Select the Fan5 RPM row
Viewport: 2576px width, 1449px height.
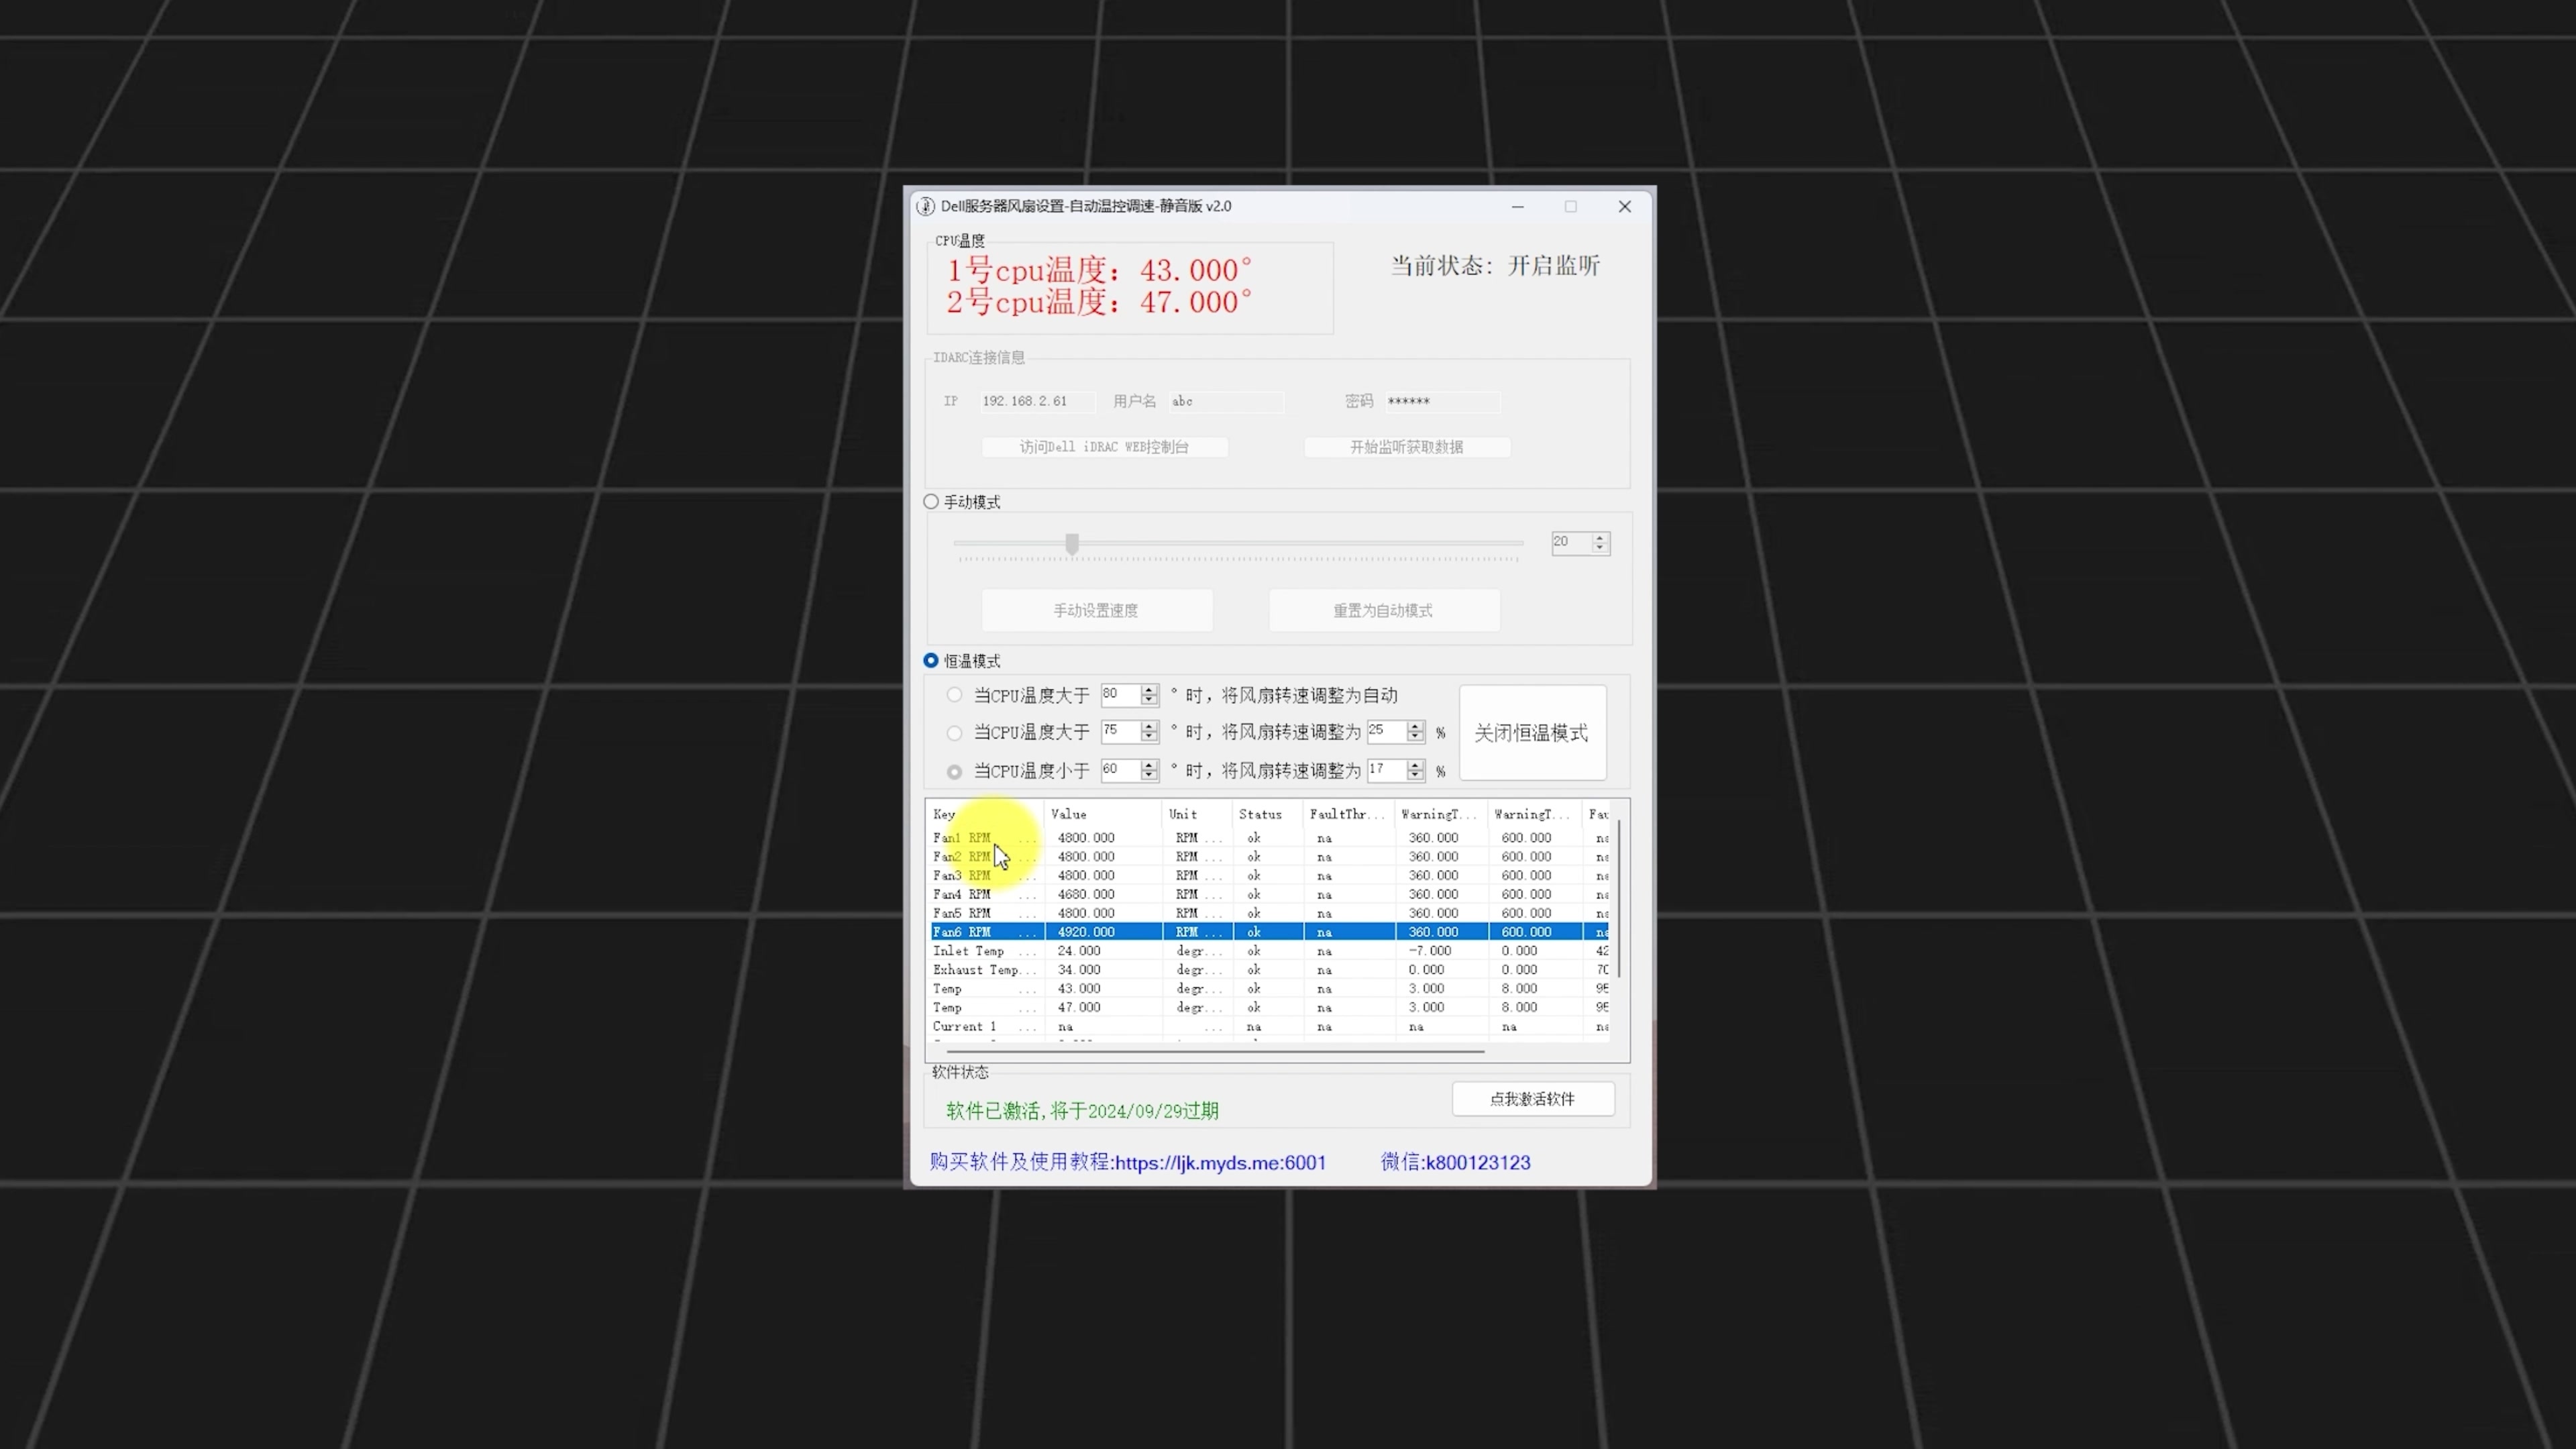1270,913
